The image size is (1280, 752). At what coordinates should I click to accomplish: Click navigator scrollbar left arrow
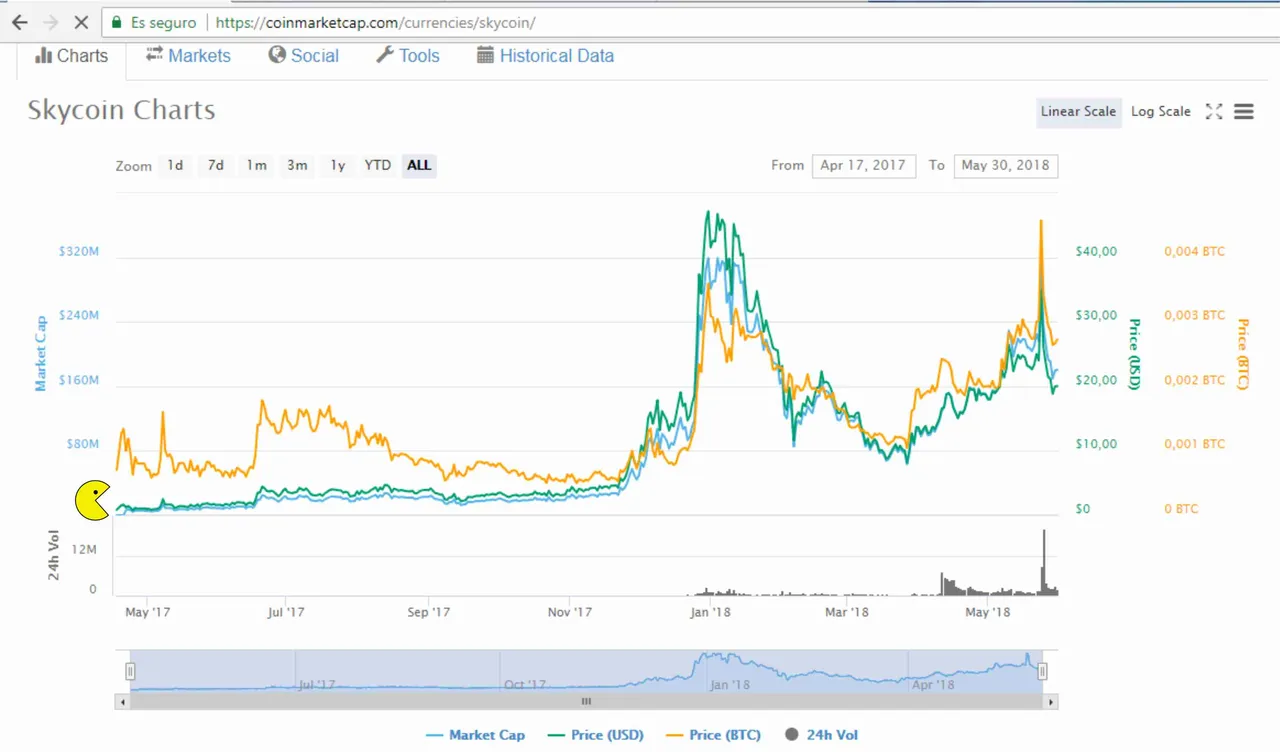pos(122,702)
